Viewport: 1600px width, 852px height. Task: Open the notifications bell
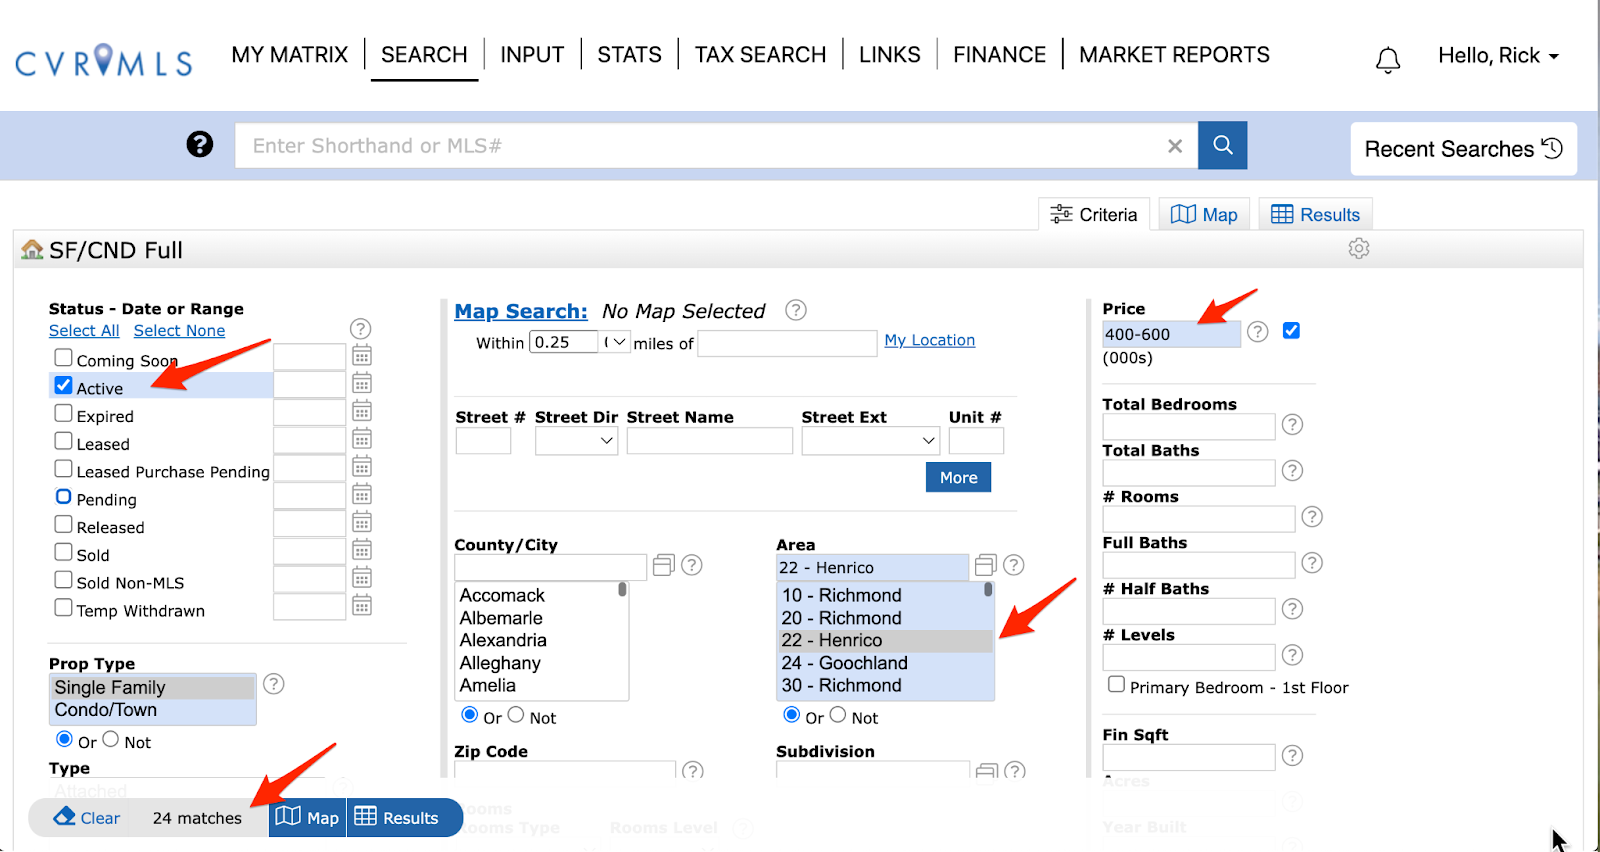[x=1388, y=60]
